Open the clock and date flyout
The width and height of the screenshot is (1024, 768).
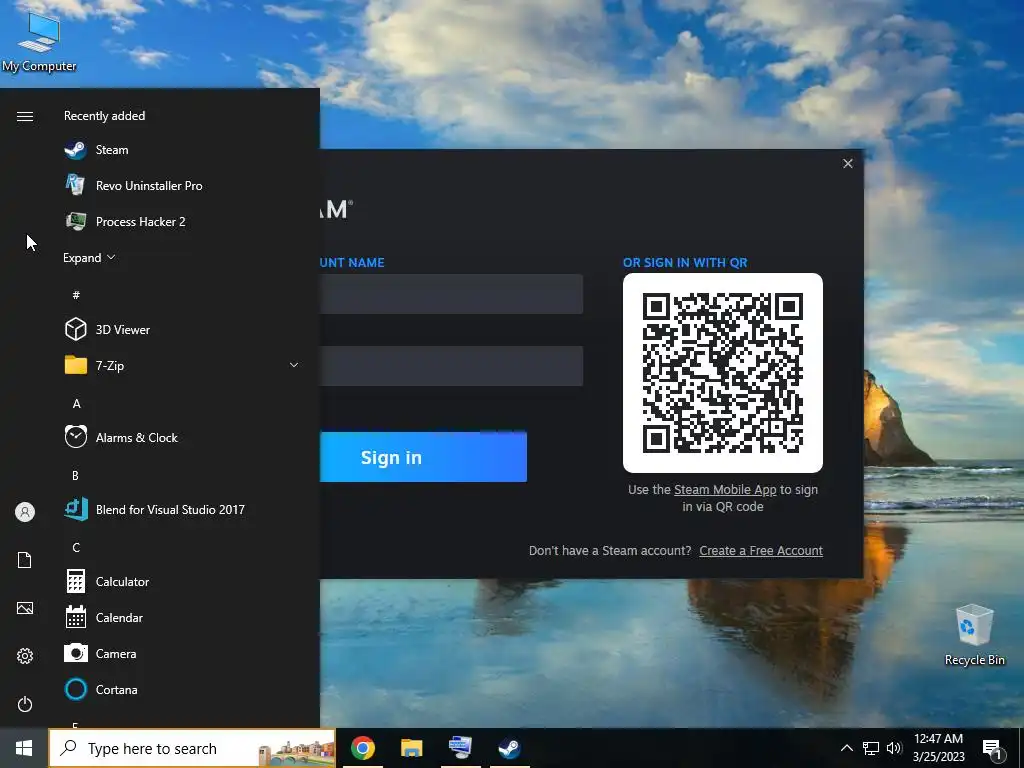click(938, 748)
